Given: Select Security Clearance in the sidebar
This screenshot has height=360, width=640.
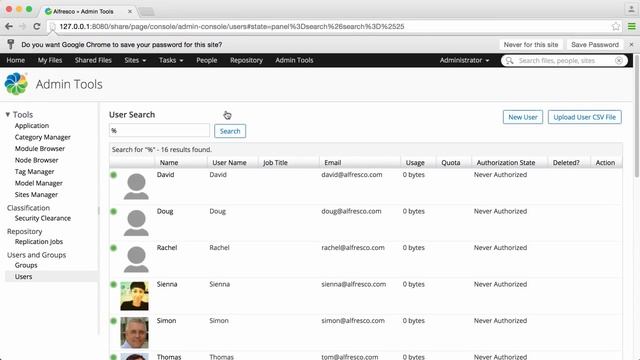Looking at the screenshot, I should (x=42, y=218).
